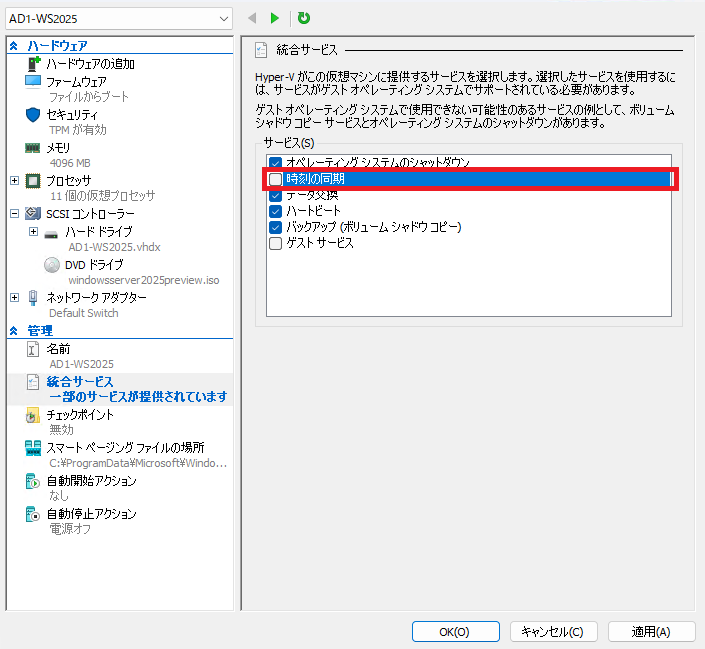This screenshot has height=649, width=705.
Task: Expand the ハード ドライブ tree node
Action: (x=33, y=232)
